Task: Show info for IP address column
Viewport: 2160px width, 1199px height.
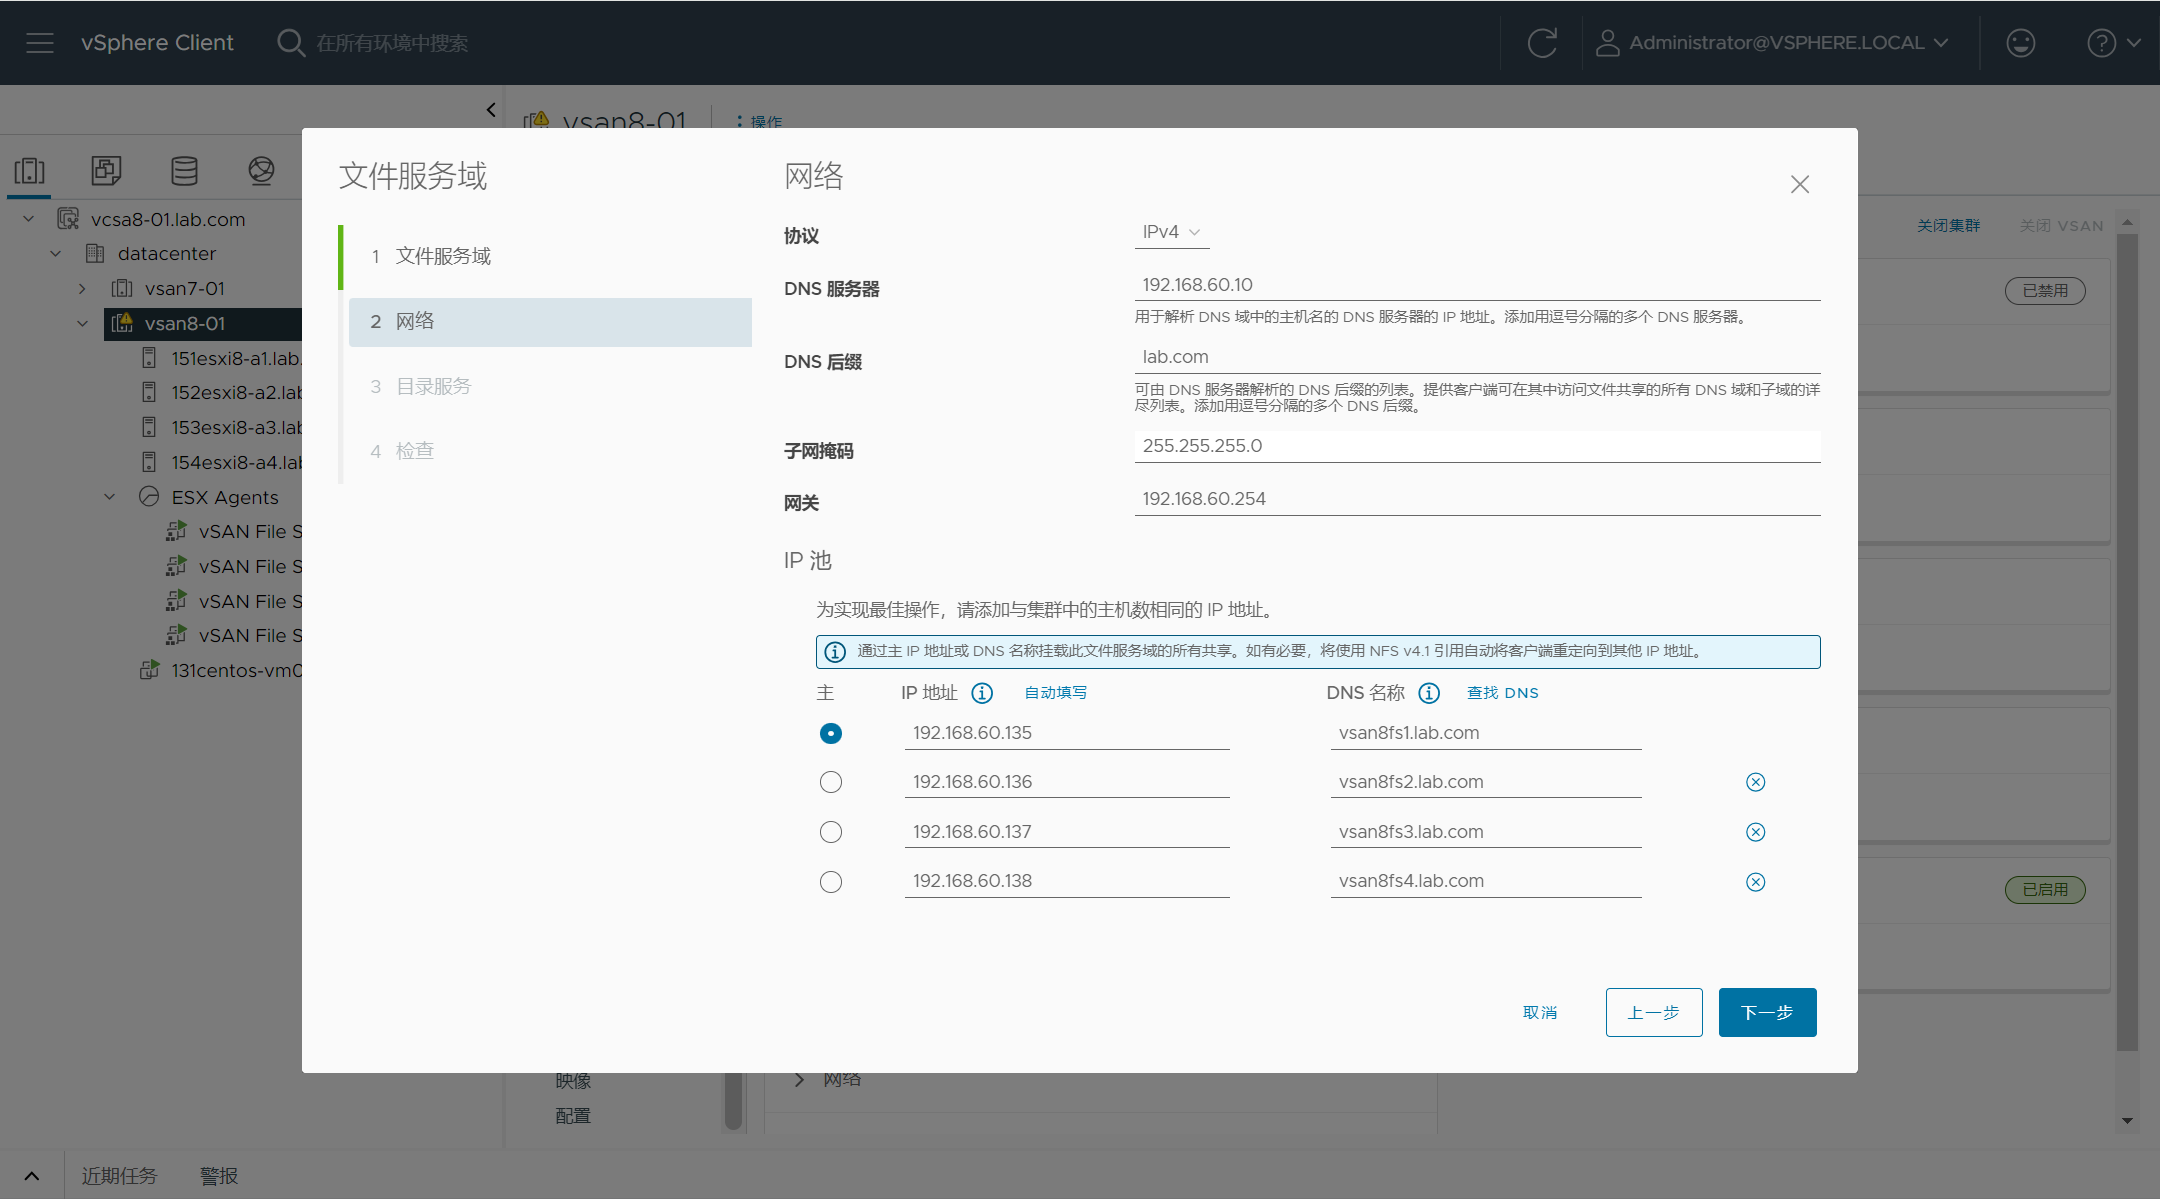Action: pos(982,693)
